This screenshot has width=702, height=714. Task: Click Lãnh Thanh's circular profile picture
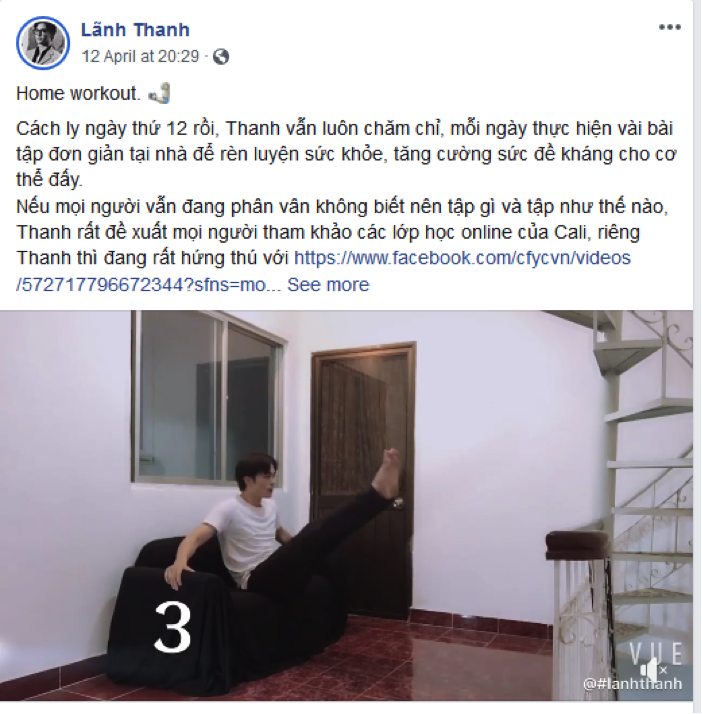coord(43,43)
